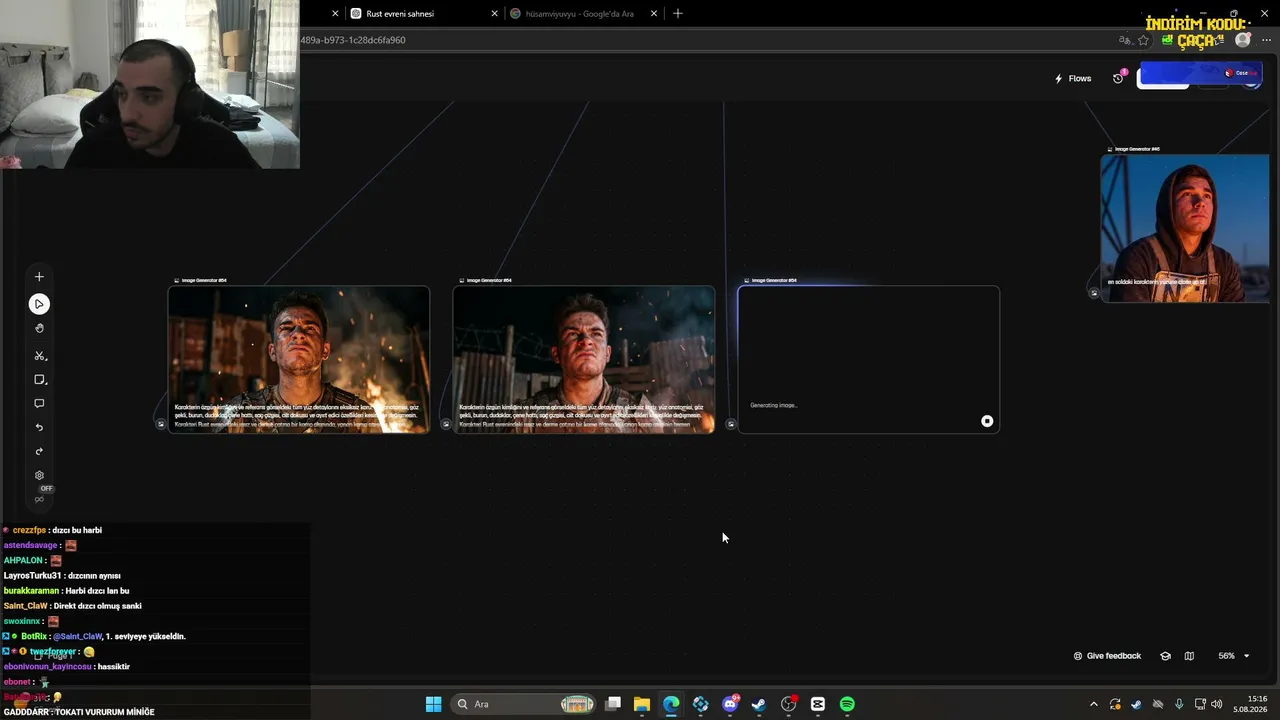Open a new browser tab
Screen dimensions: 1280x720
click(678, 14)
